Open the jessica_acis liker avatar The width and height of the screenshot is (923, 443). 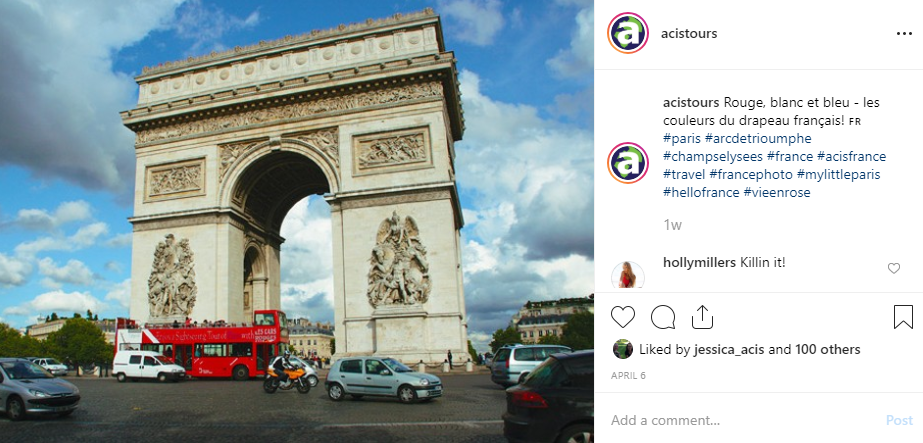click(x=622, y=349)
